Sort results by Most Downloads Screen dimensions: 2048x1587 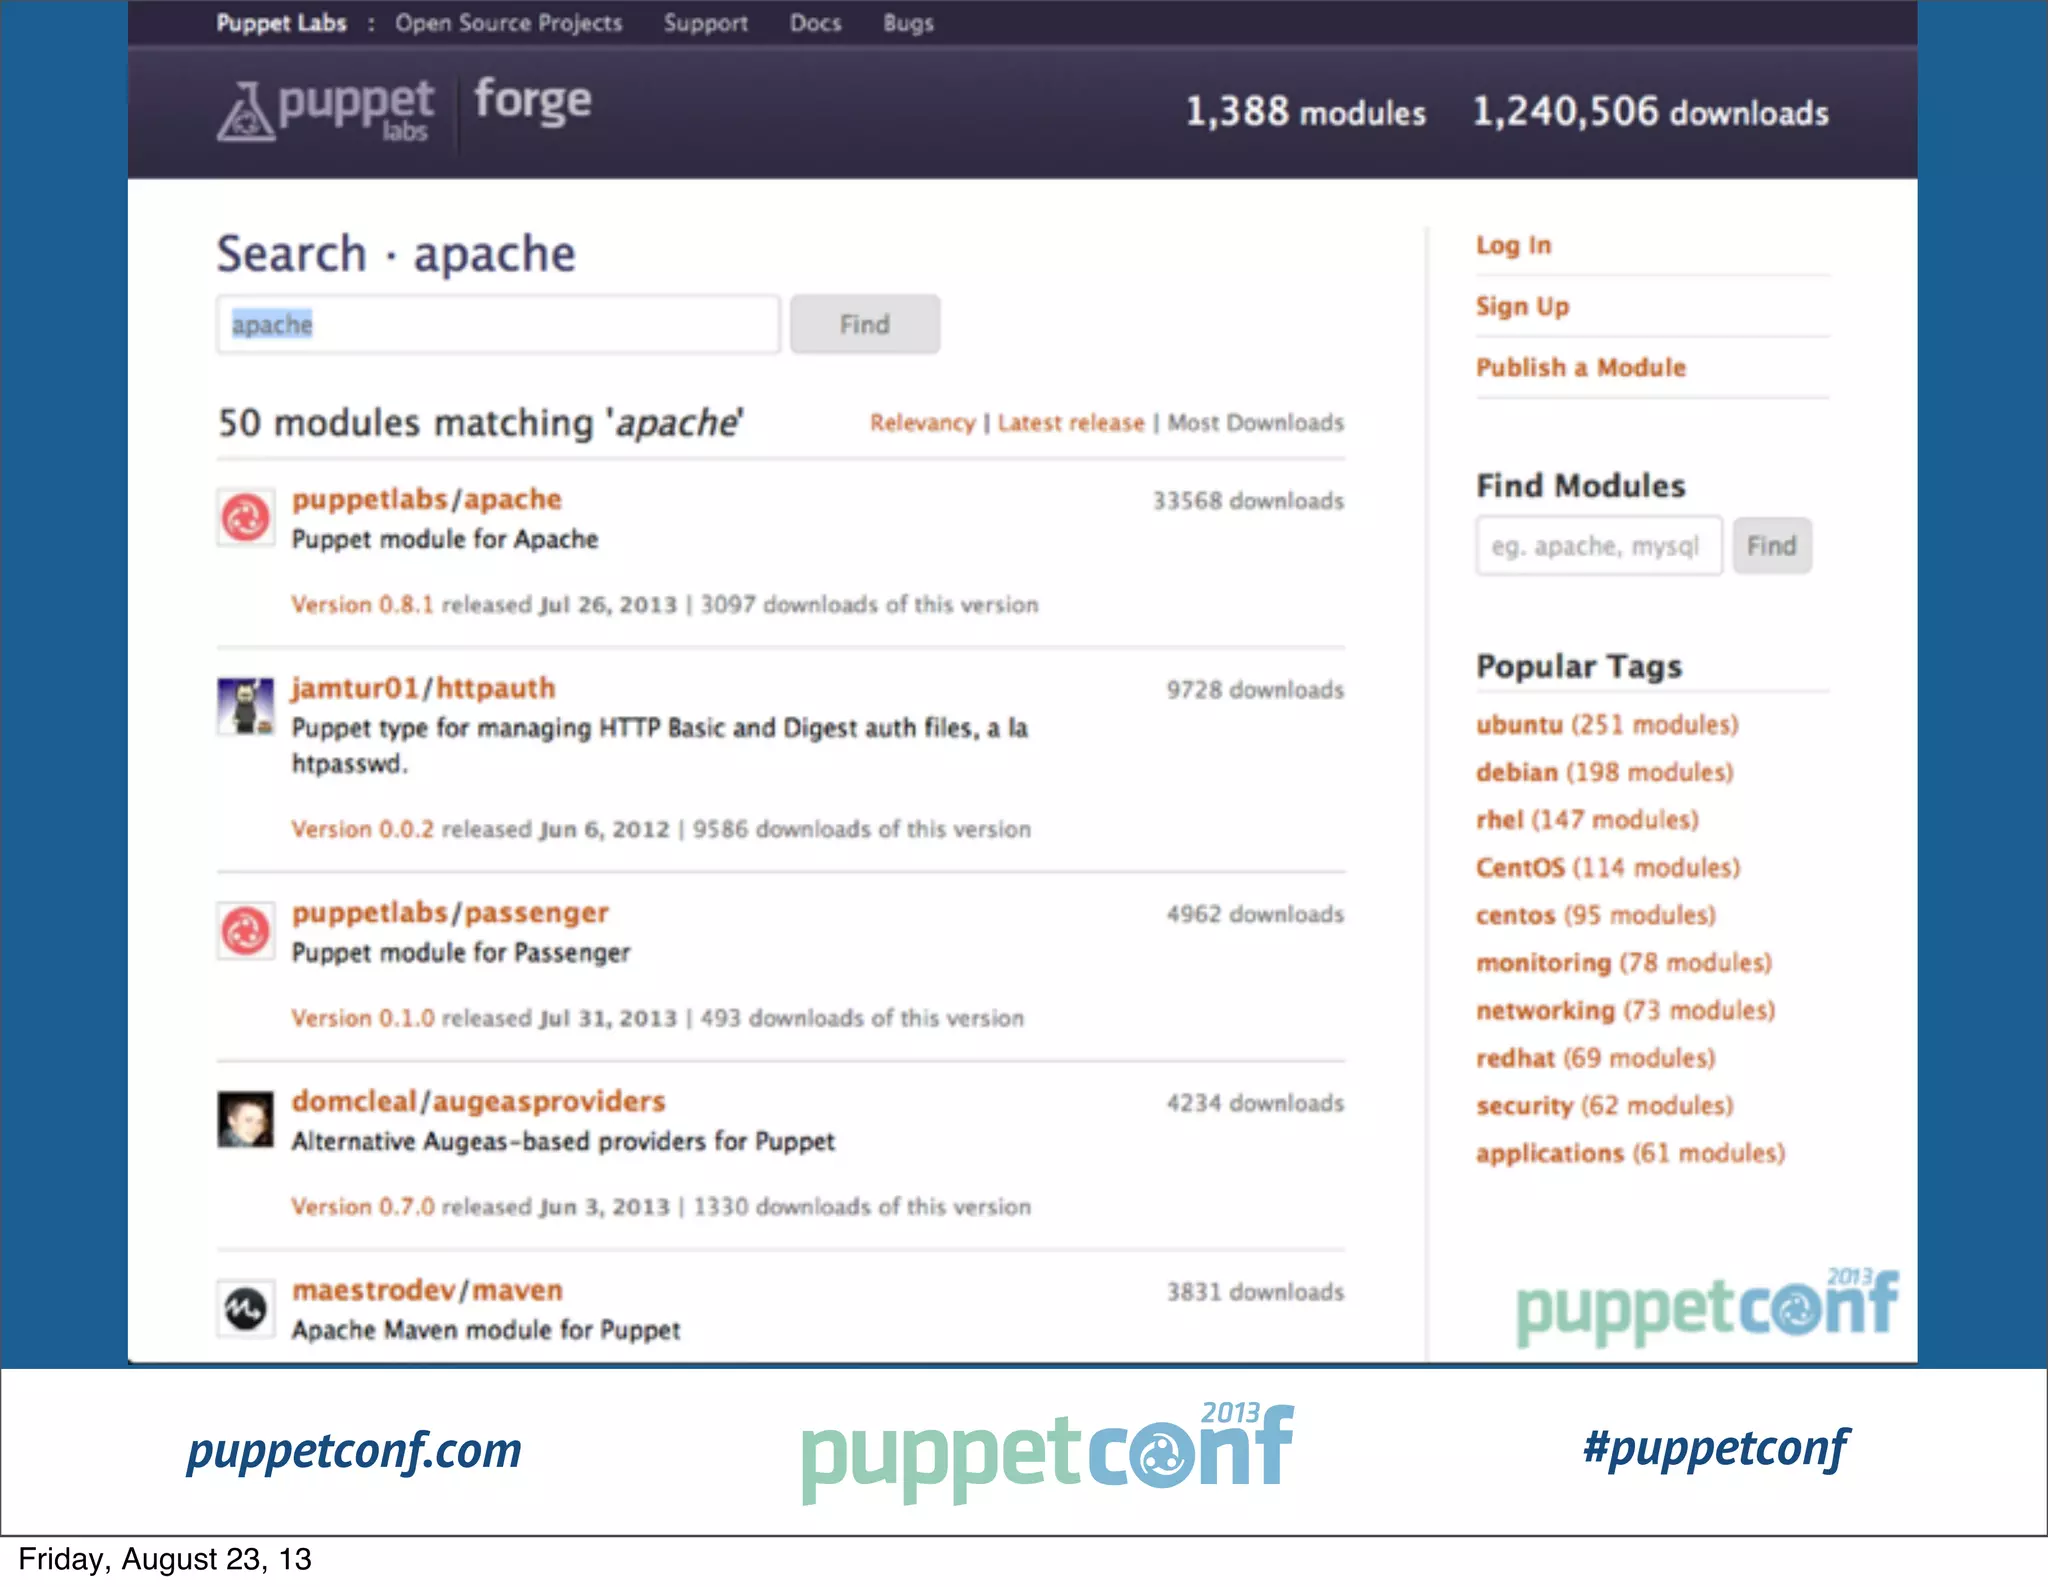[x=1255, y=423]
